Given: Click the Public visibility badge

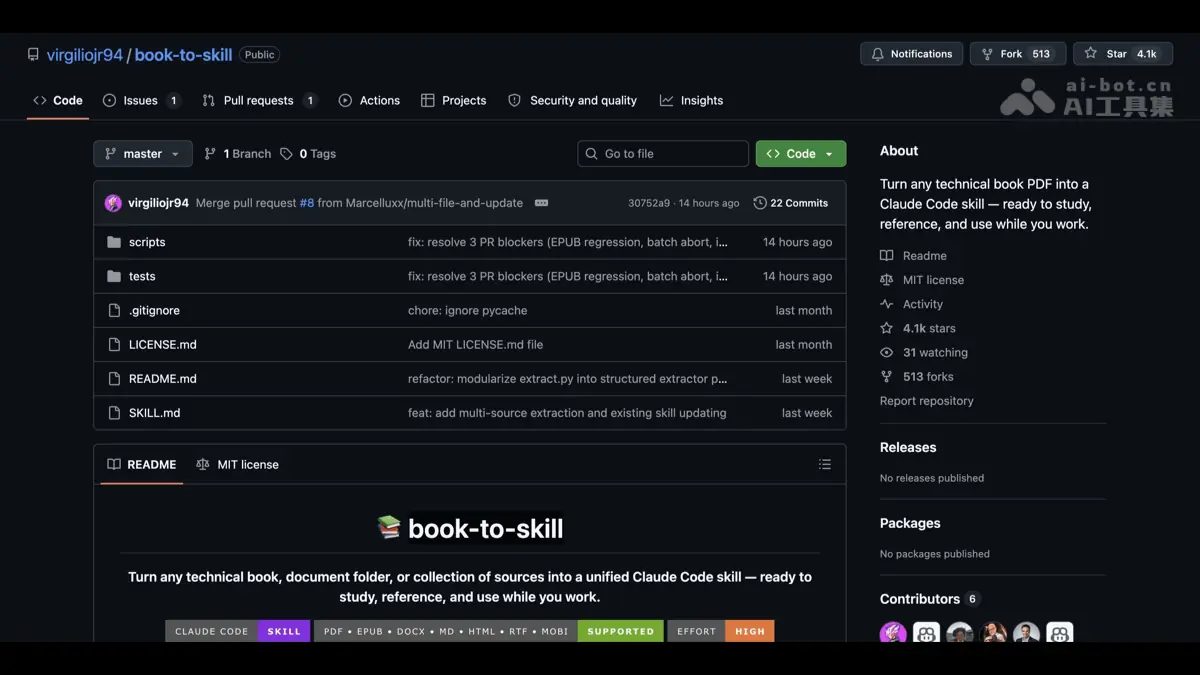Looking at the screenshot, I should pyautogui.click(x=259, y=55).
